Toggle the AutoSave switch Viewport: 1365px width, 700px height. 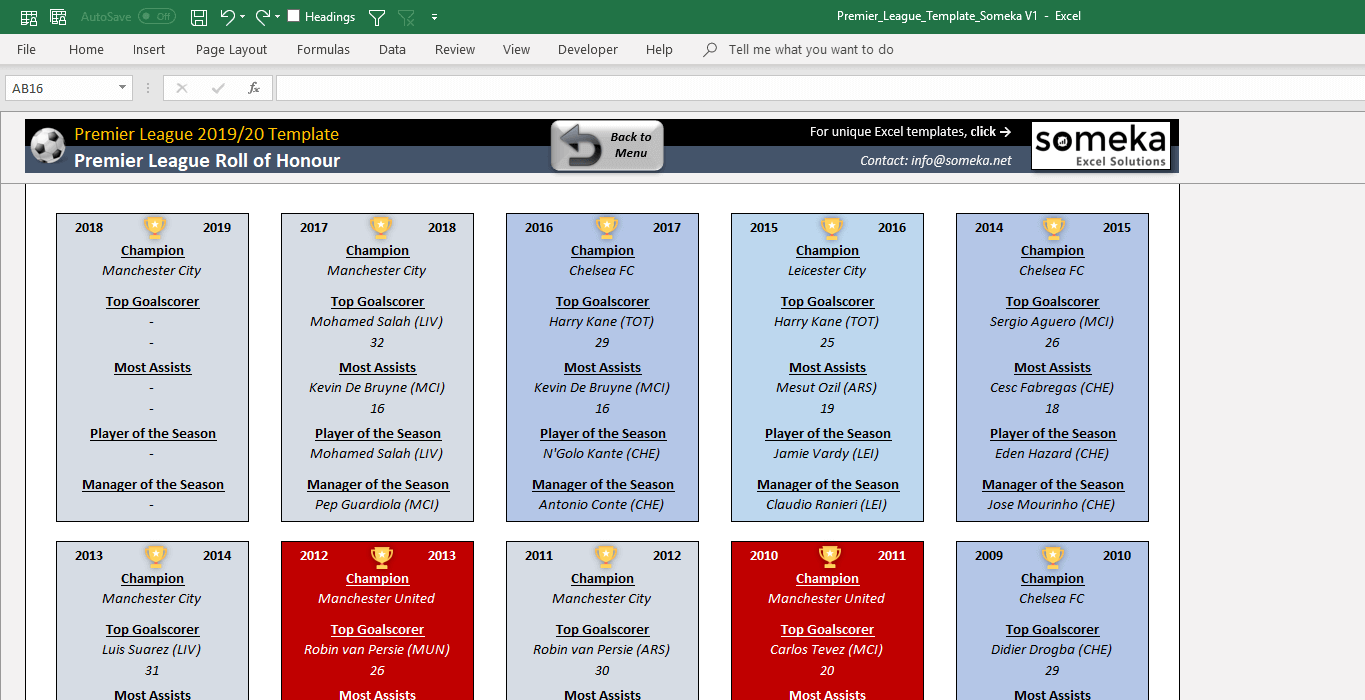click(x=156, y=17)
